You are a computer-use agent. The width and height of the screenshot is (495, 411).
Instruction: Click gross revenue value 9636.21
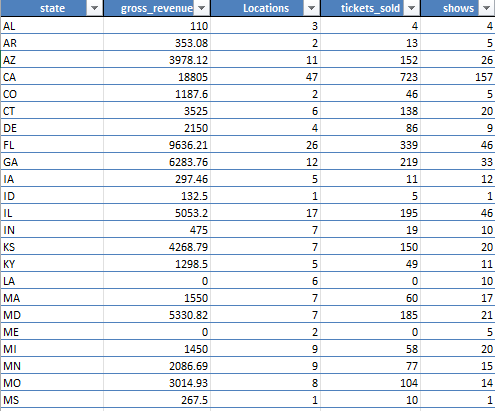188,145
